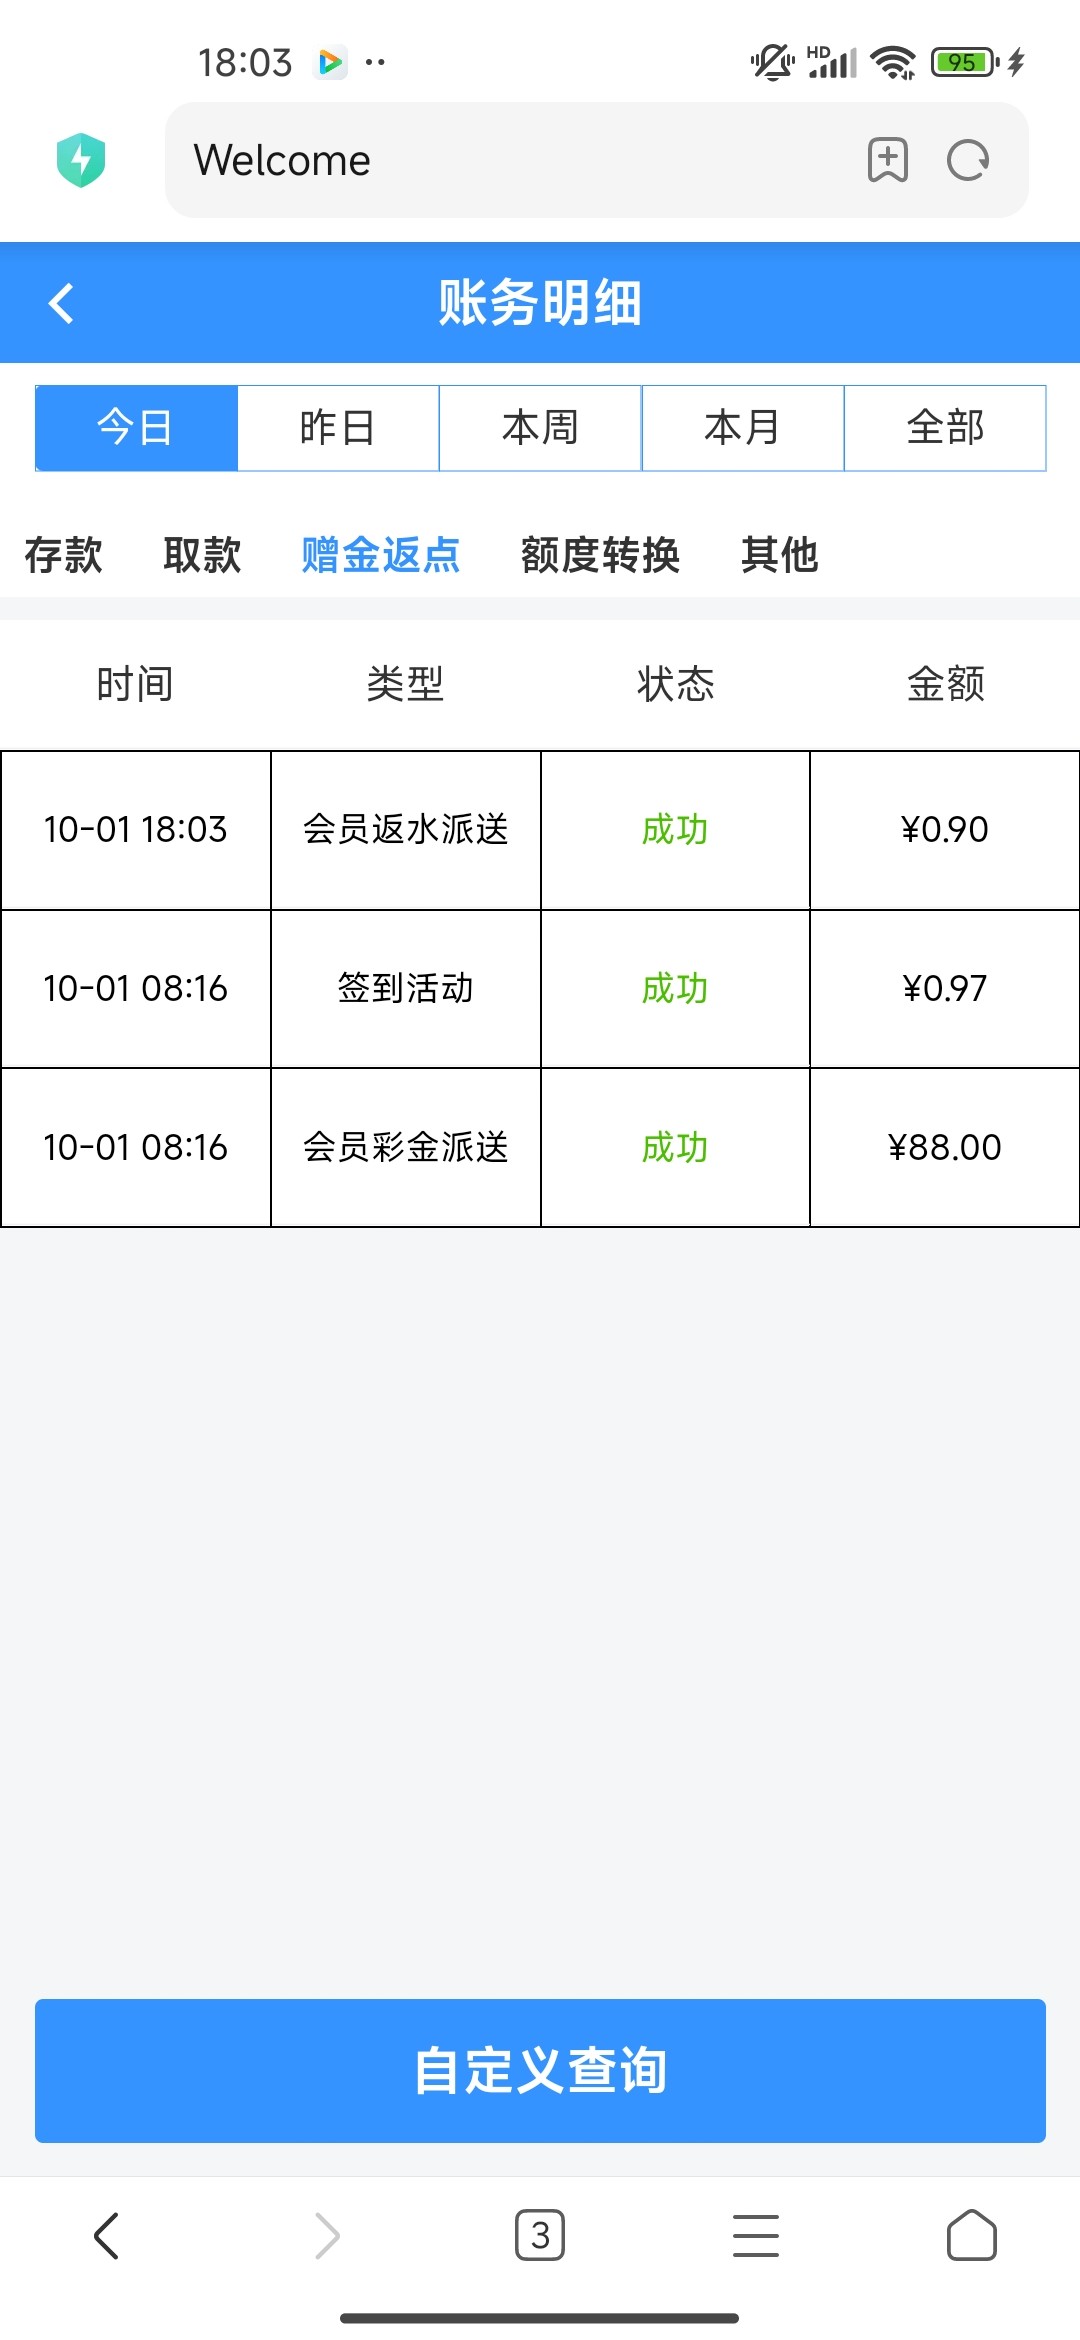
Task: Show 全部 records
Action: pos(945,428)
